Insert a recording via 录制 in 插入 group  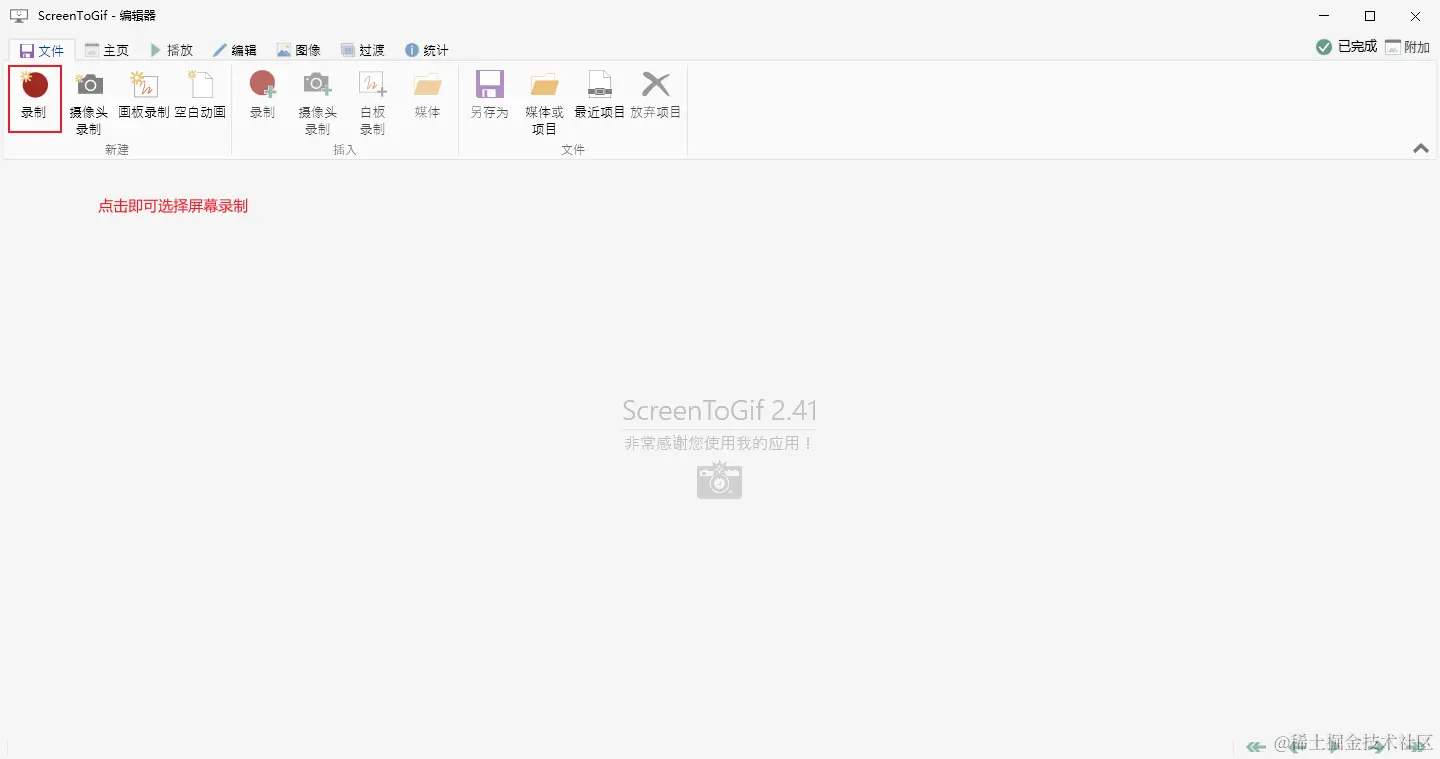click(262, 98)
